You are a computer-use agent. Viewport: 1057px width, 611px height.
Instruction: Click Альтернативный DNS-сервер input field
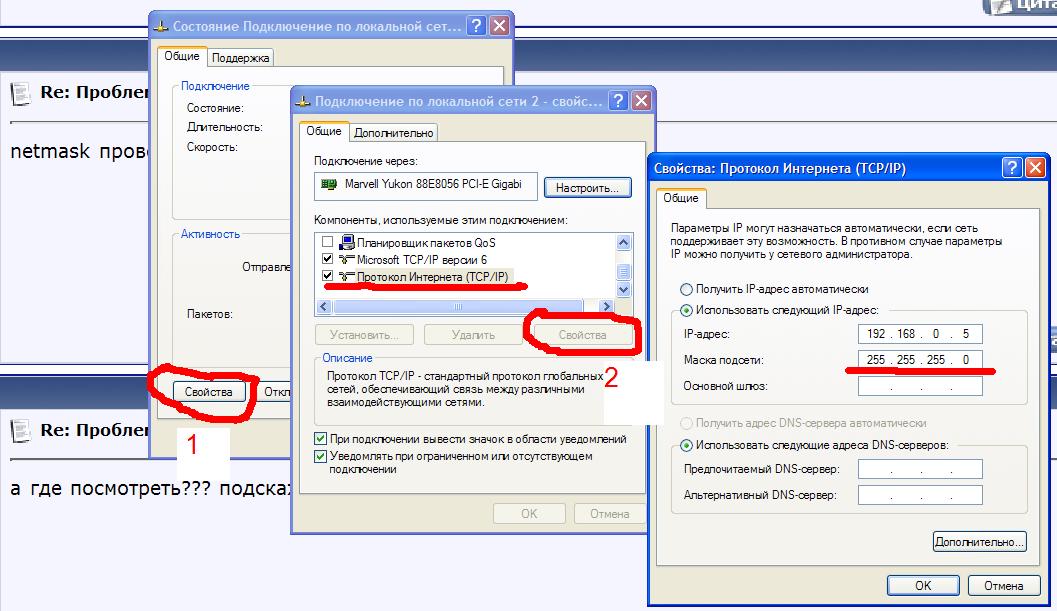pos(920,495)
